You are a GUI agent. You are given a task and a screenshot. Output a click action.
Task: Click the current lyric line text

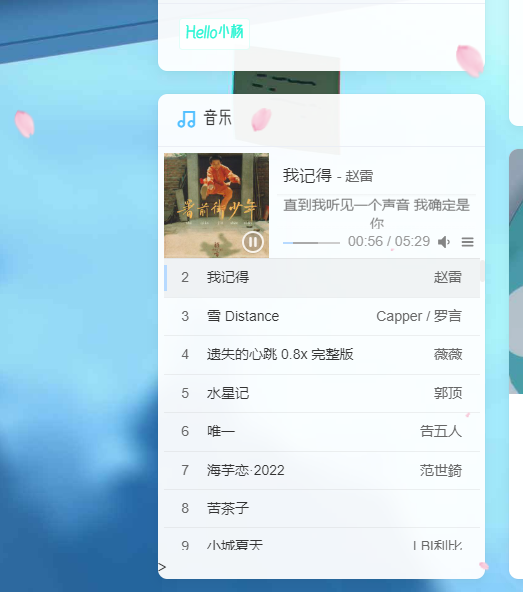[376, 214]
